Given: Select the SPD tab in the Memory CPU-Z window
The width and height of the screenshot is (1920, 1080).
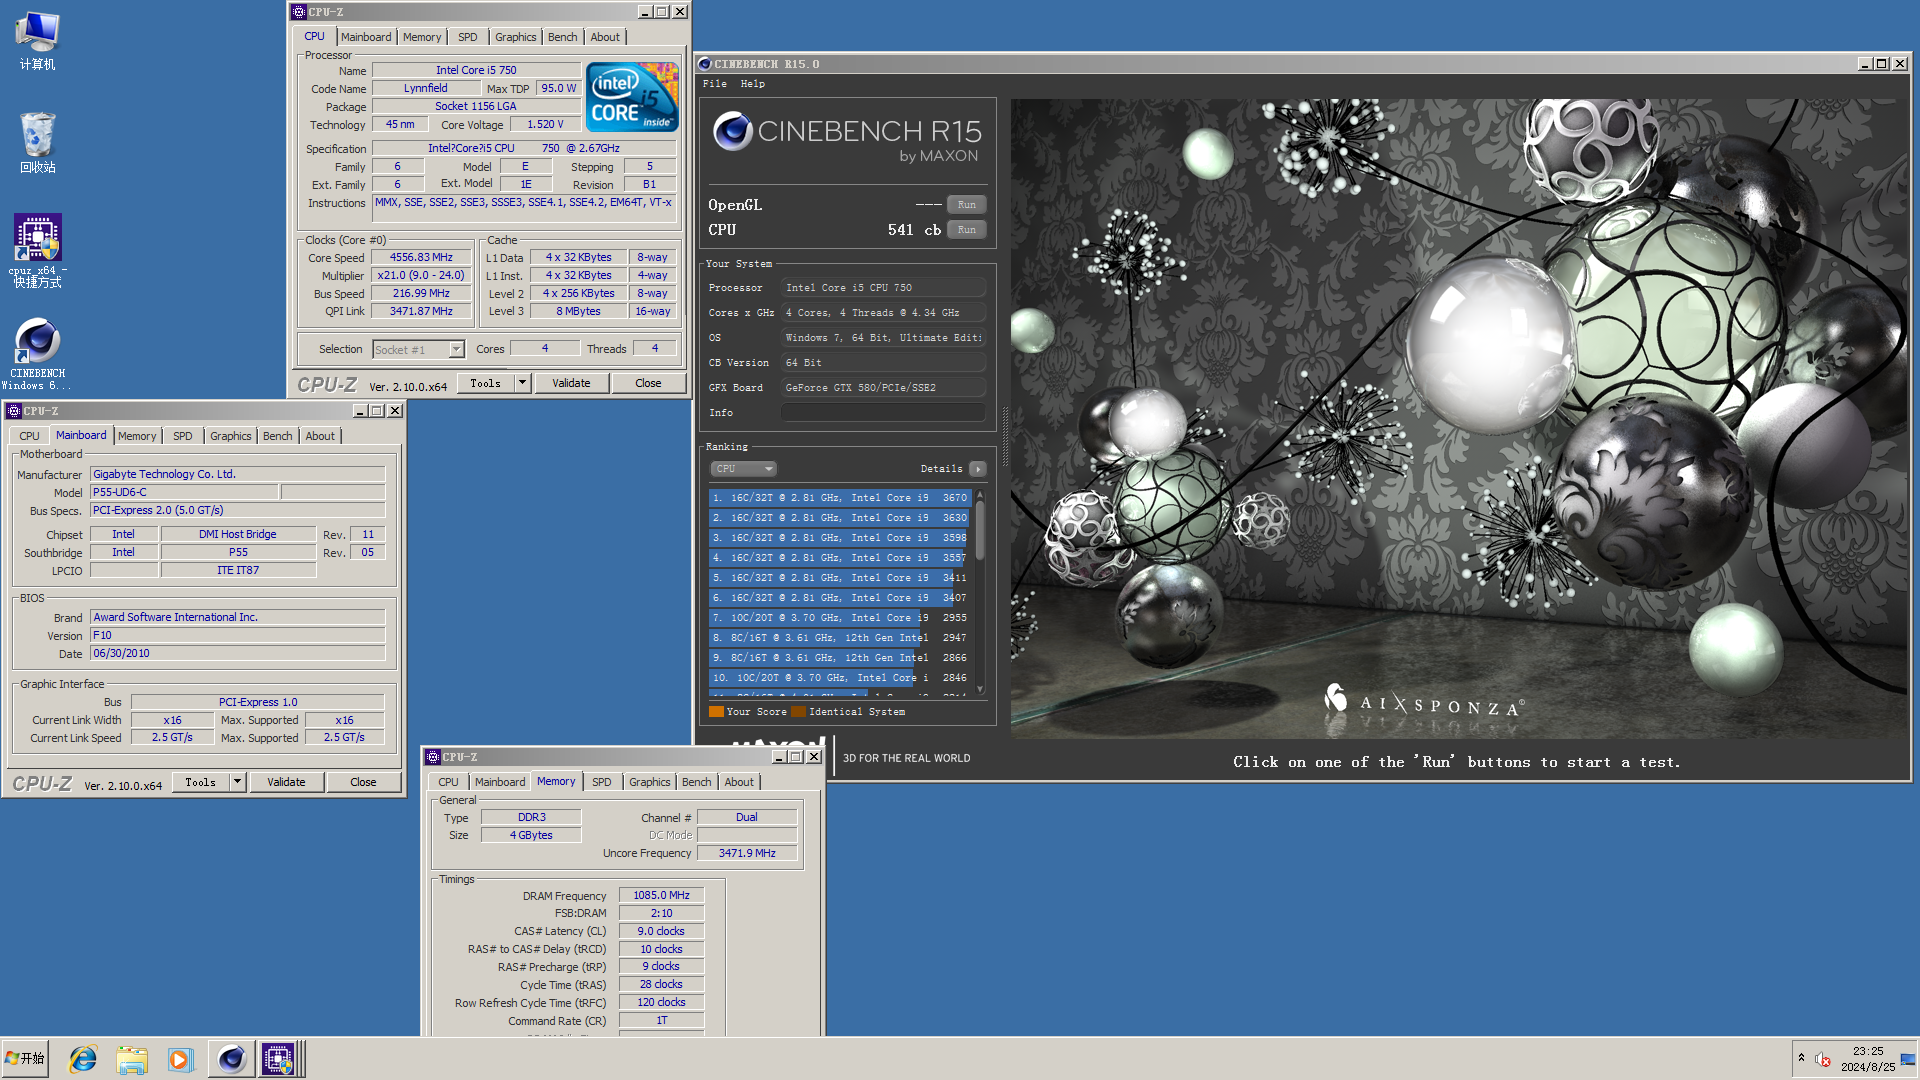Looking at the screenshot, I should (602, 782).
